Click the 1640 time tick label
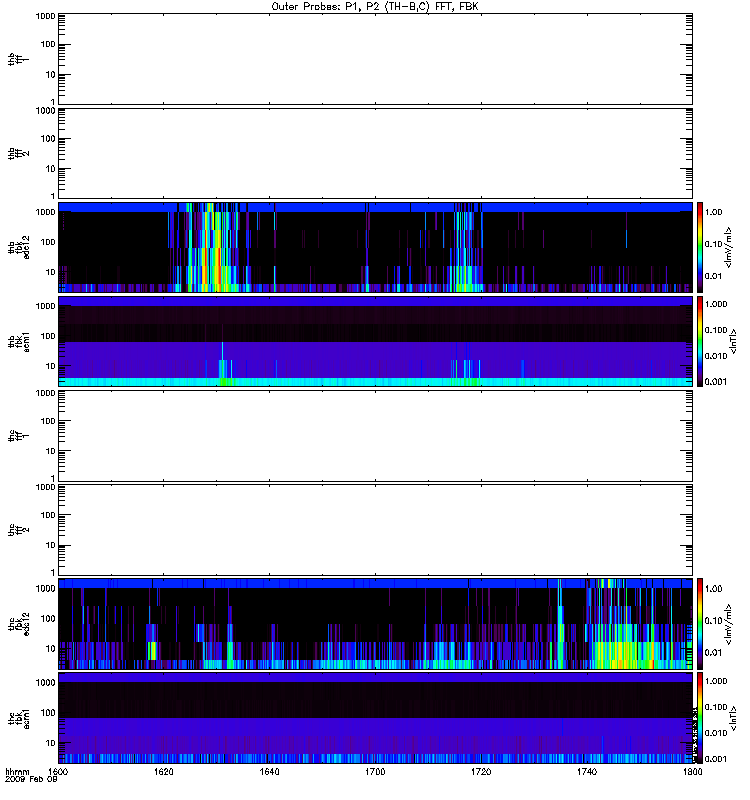This screenshot has width=750, height=800. pyautogui.click(x=269, y=772)
